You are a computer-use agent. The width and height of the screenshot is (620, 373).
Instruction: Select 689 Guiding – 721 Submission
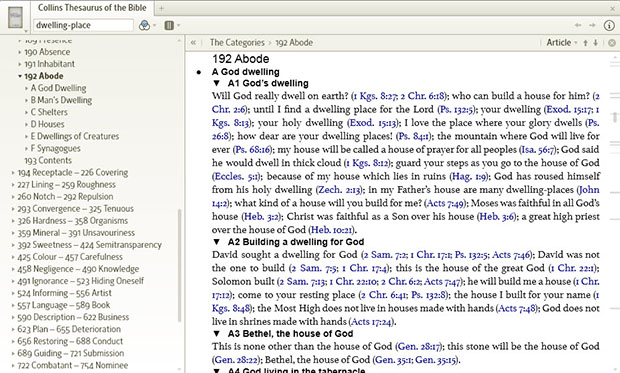(71, 353)
